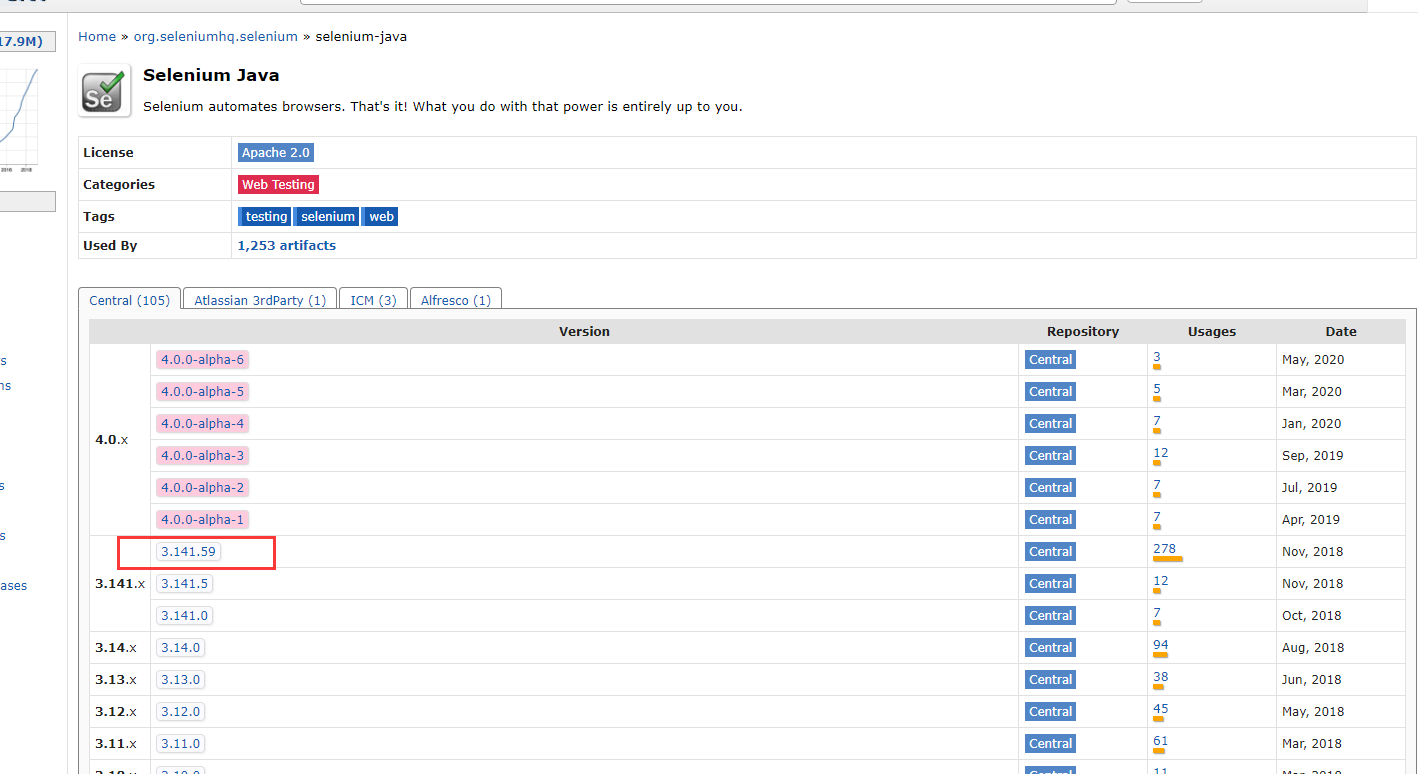Open the 3 usages link for alpha-6
Viewport: 1418px width, 774px height.
tap(1156, 357)
